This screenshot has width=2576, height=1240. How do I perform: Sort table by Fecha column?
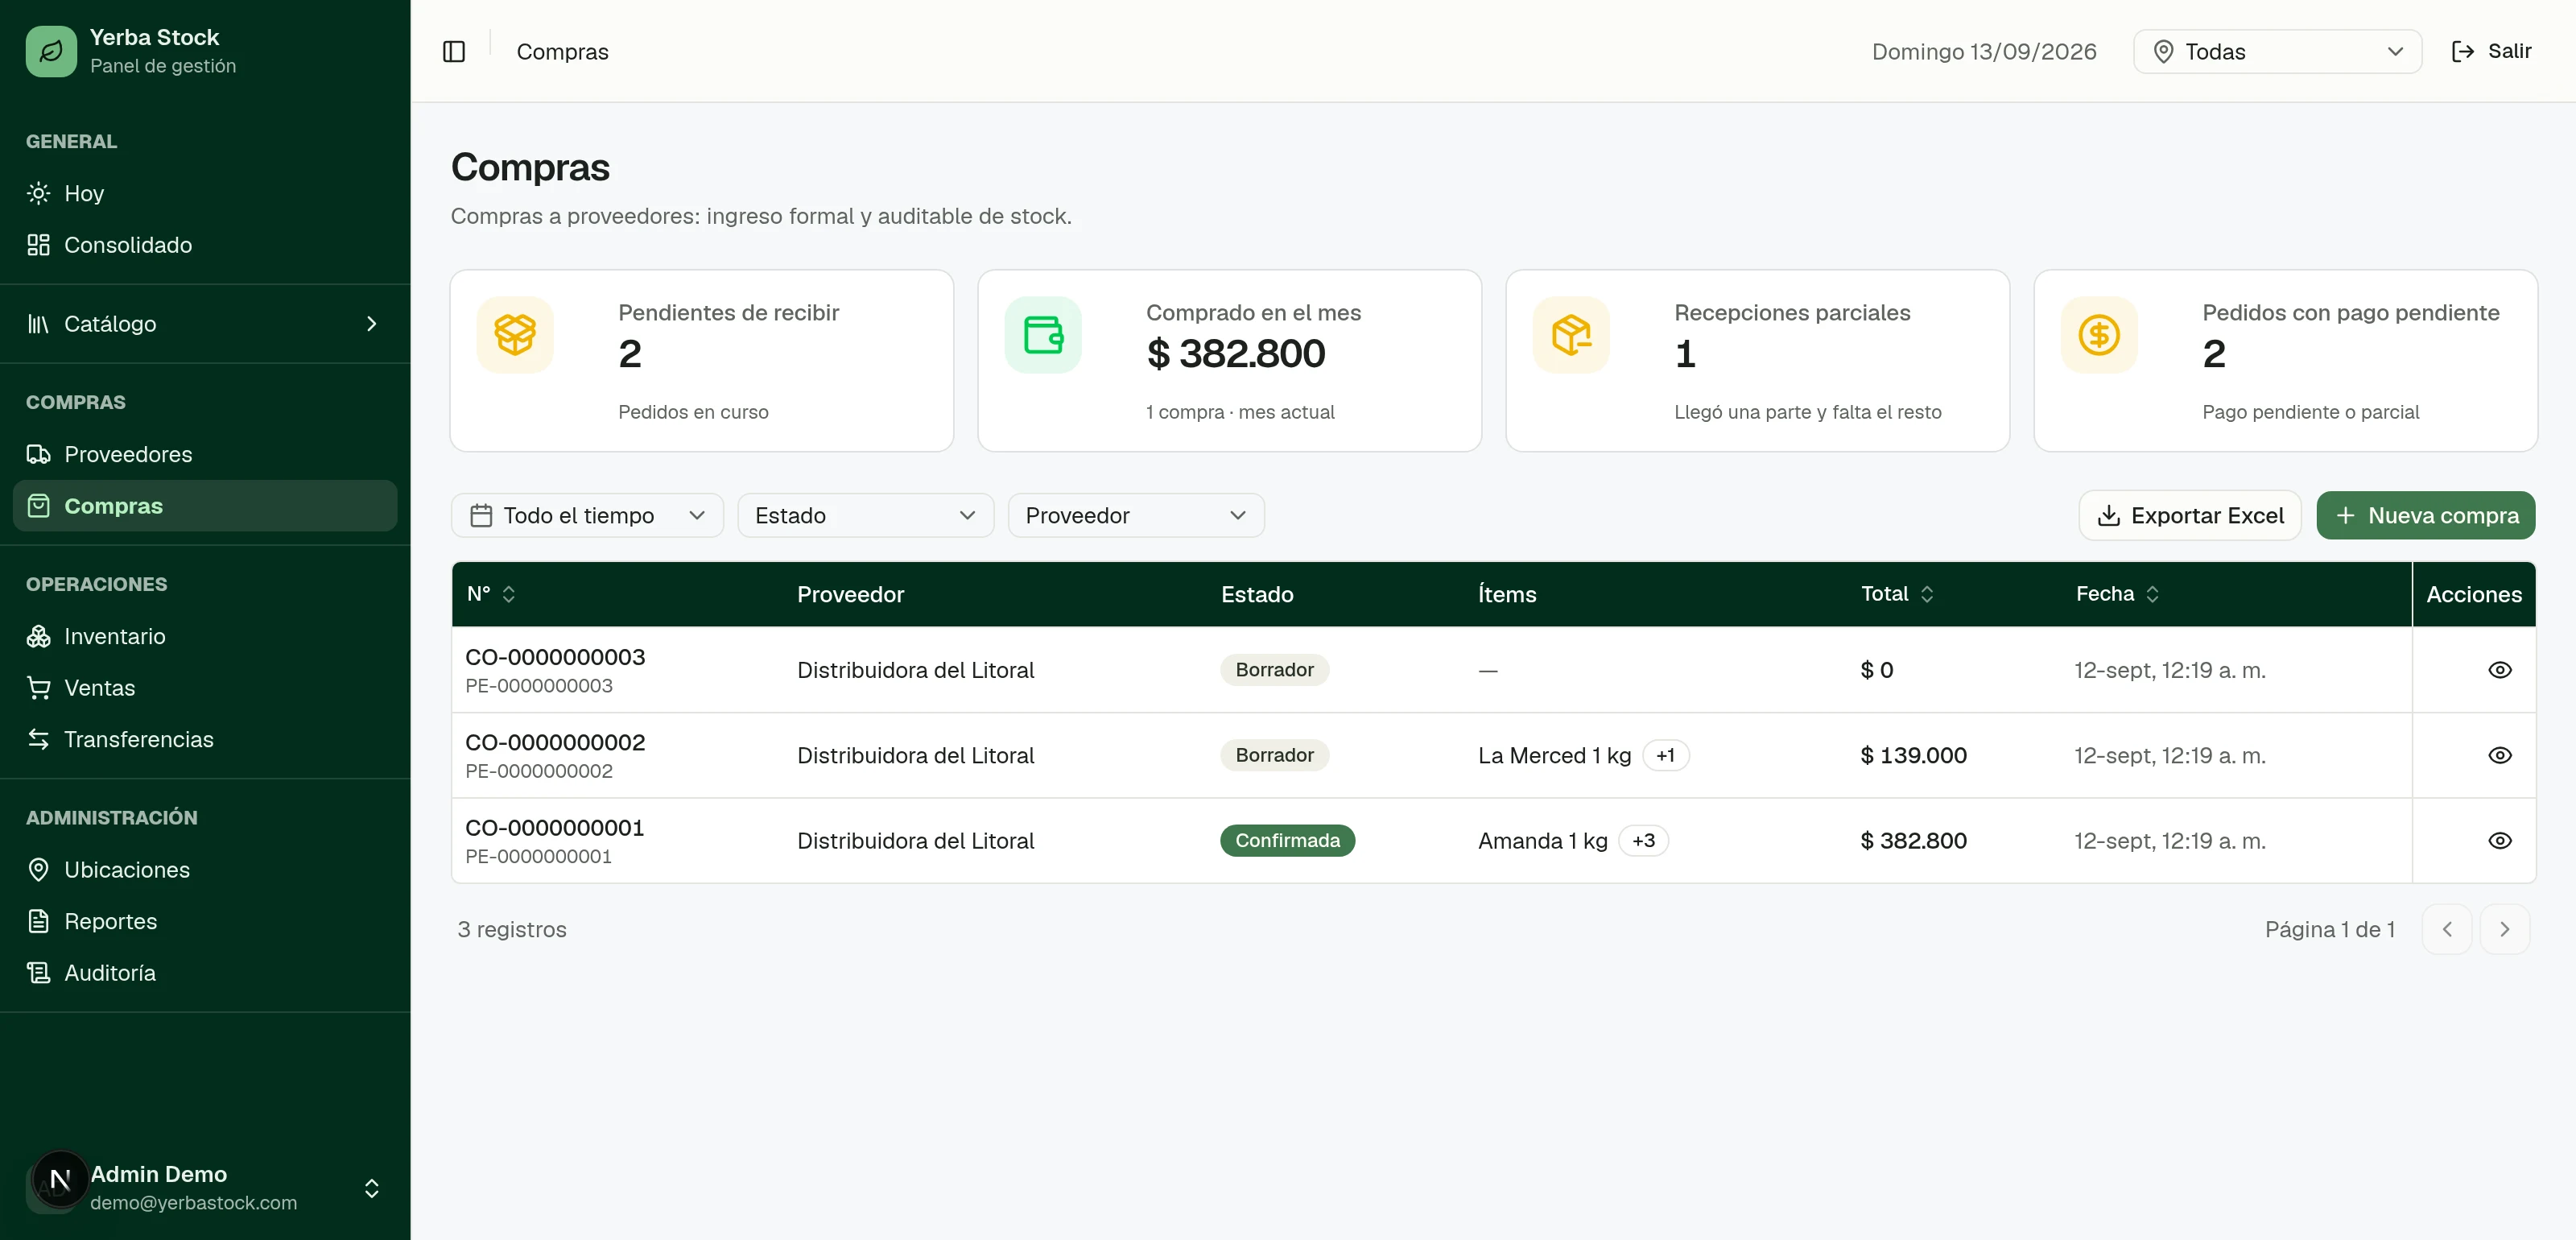coord(2117,594)
